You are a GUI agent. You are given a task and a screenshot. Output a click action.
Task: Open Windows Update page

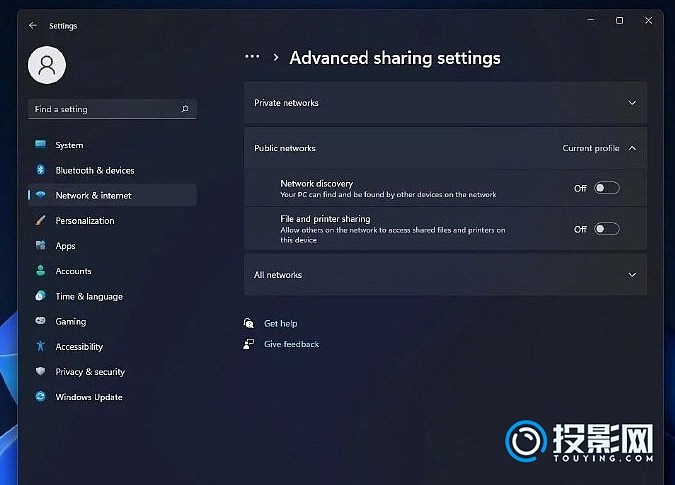112,397
